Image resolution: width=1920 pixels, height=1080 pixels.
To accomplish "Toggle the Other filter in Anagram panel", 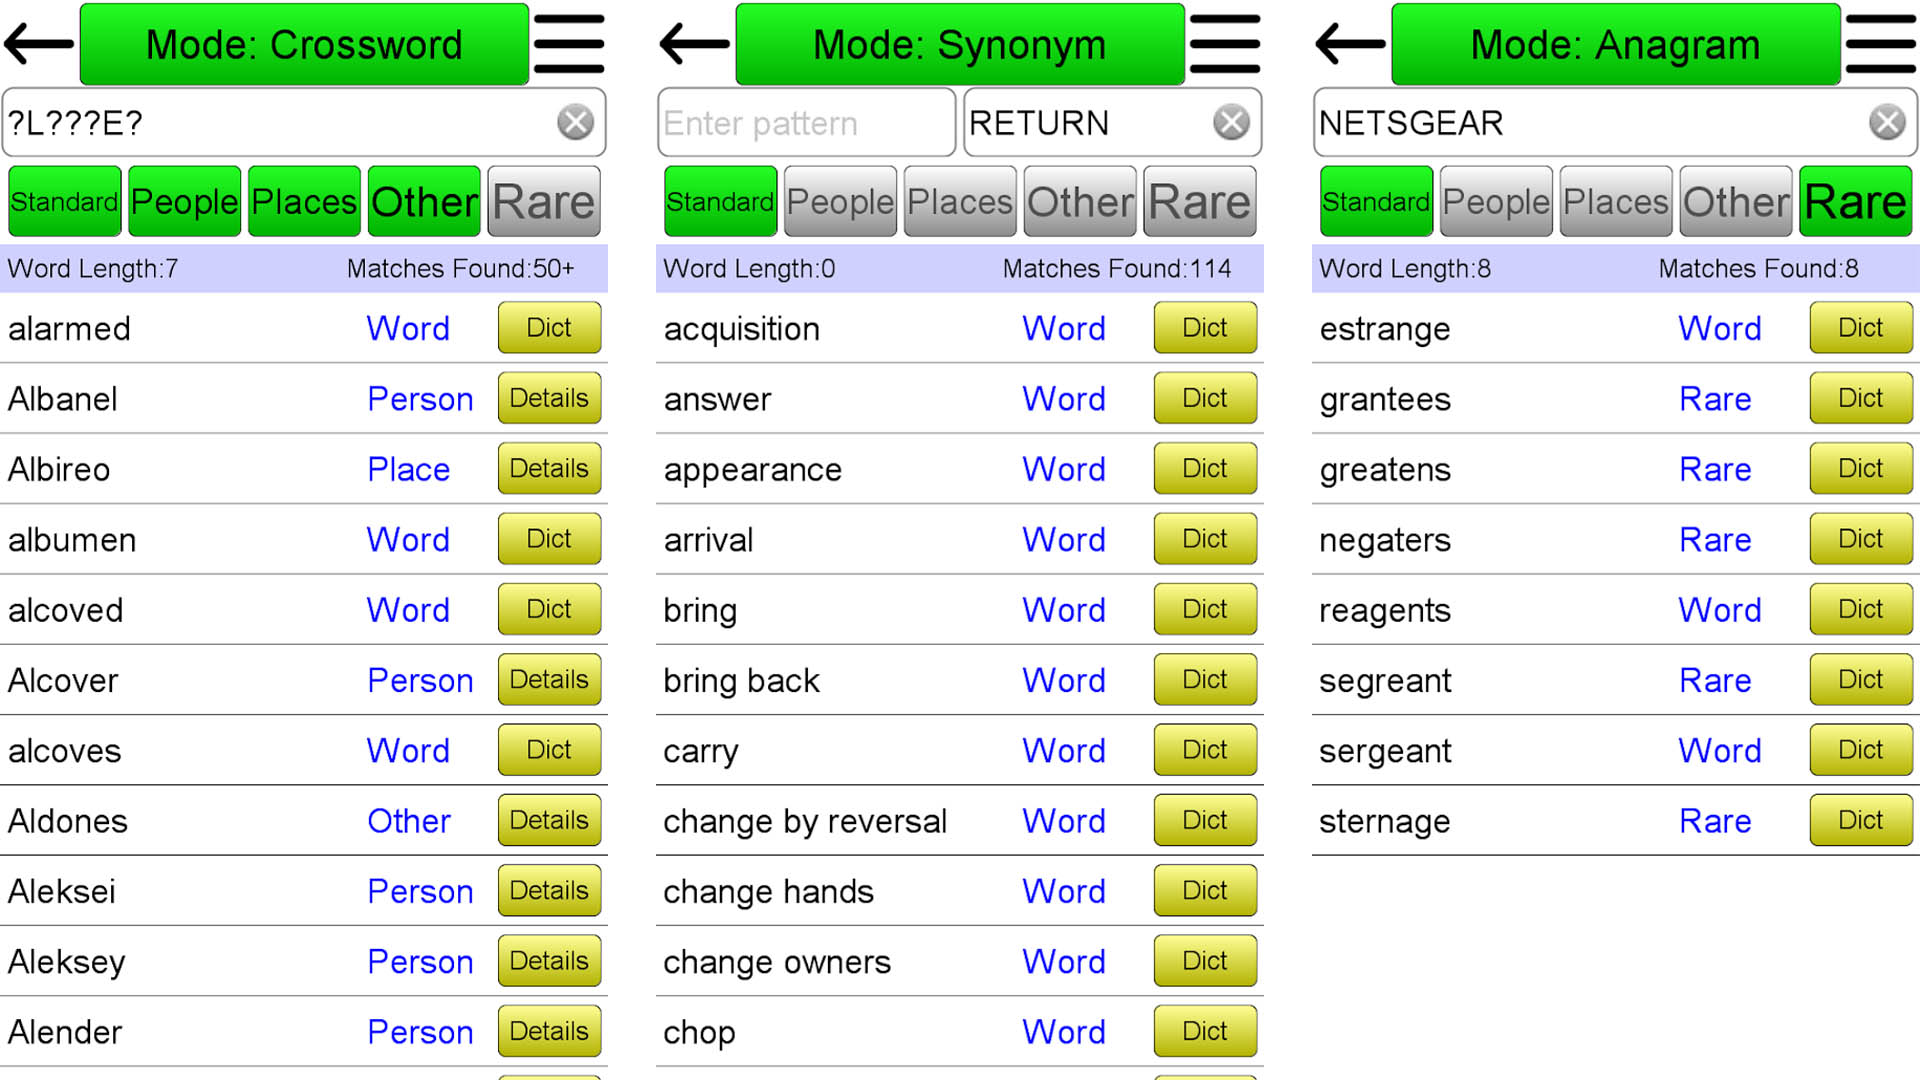I will click(1736, 202).
